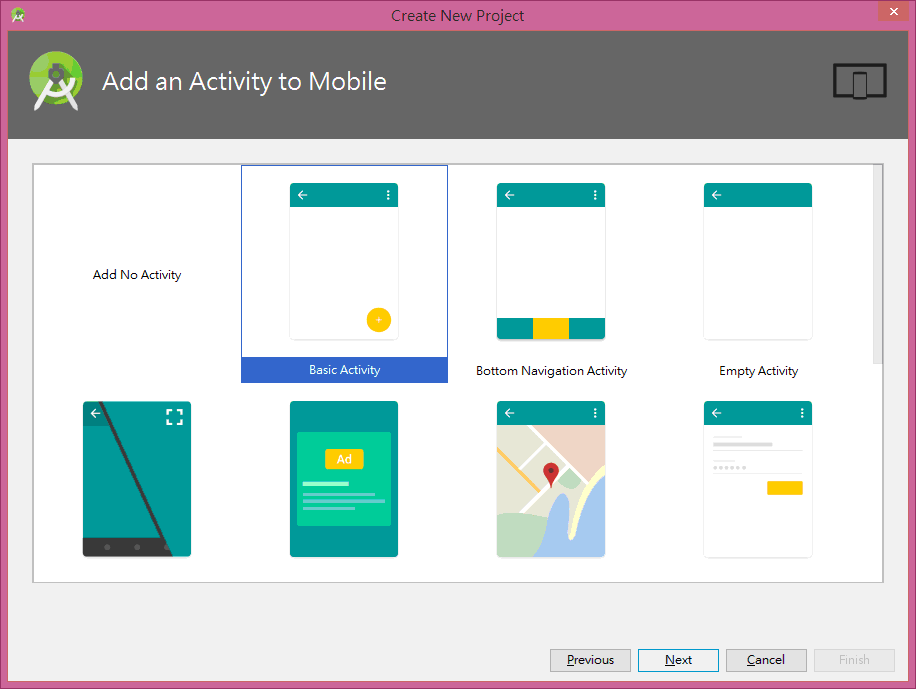Click the activity list vertical scrollbar
Image resolution: width=916 pixels, height=689 pixels.
point(877,264)
